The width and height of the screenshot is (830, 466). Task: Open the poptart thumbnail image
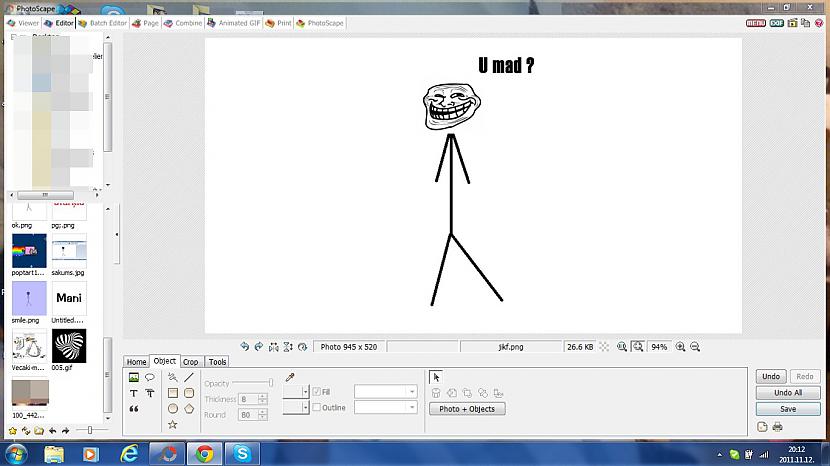click(29, 251)
